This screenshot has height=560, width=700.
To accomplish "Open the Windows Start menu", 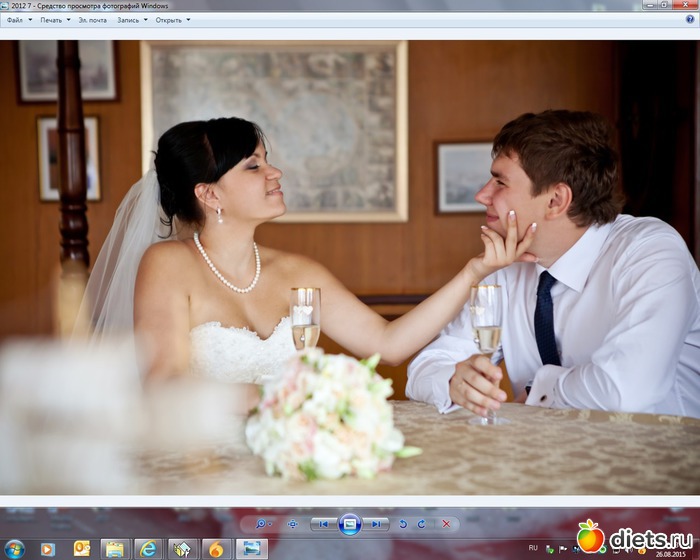I will click(x=14, y=548).
